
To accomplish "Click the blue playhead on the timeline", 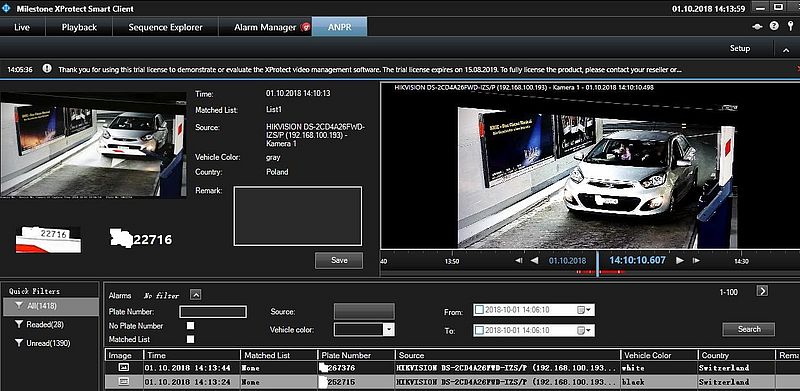I will [x=597, y=264].
